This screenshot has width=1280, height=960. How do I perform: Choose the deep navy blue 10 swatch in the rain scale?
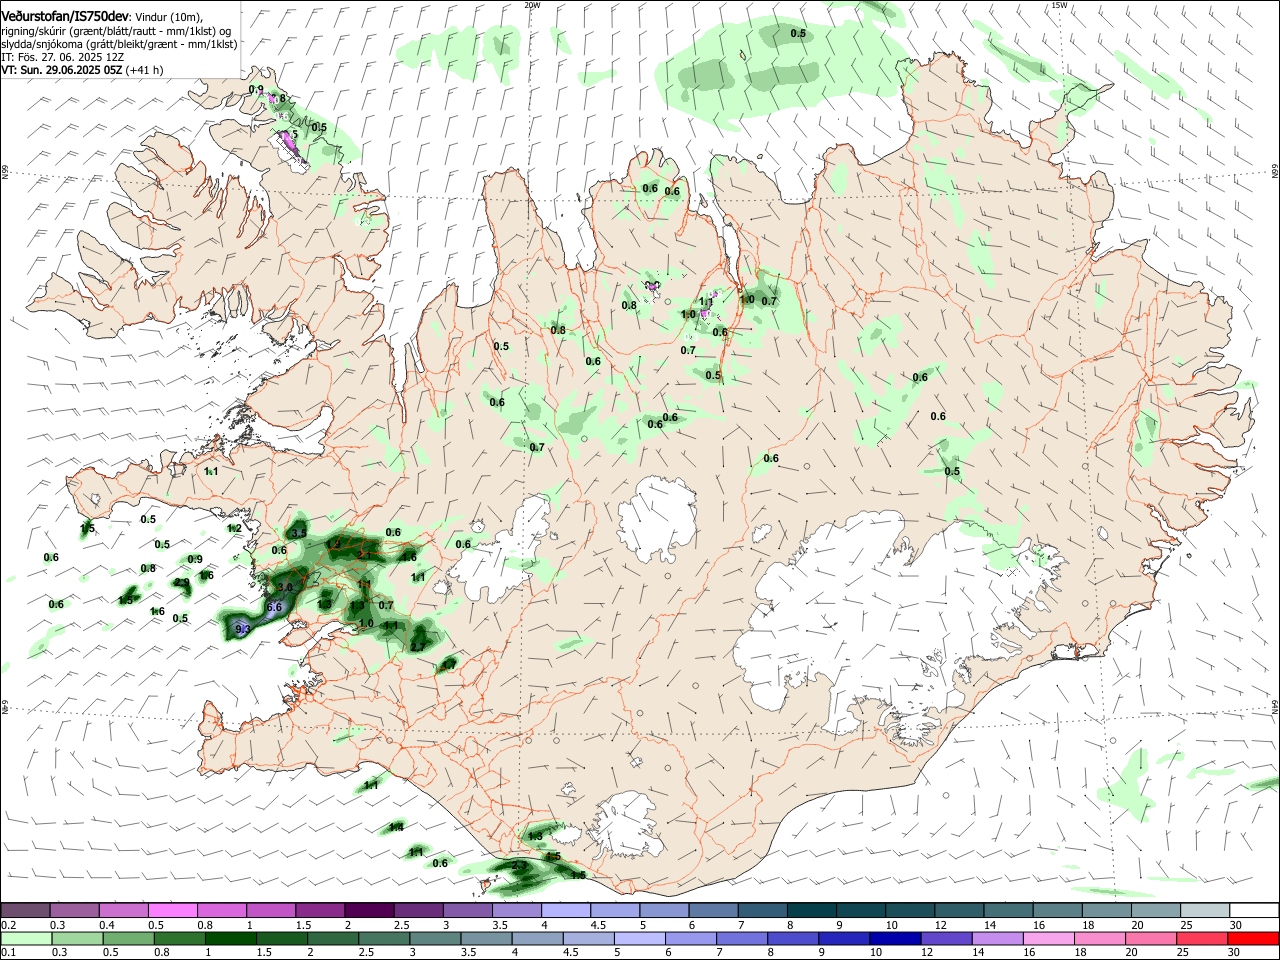895,938
